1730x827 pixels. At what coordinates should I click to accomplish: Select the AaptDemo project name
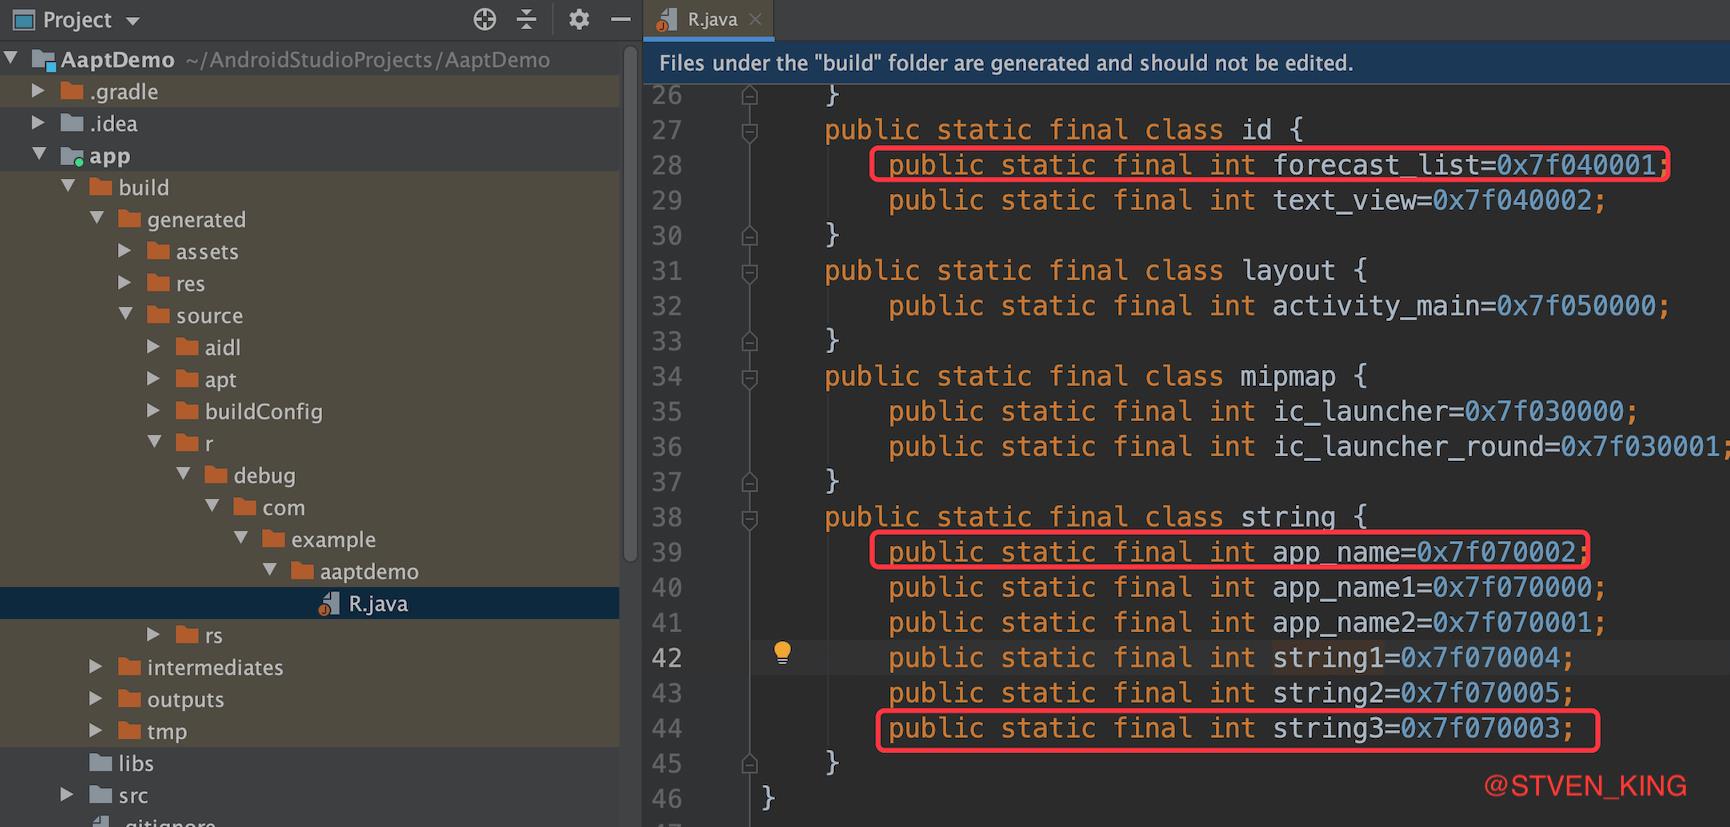117,60
